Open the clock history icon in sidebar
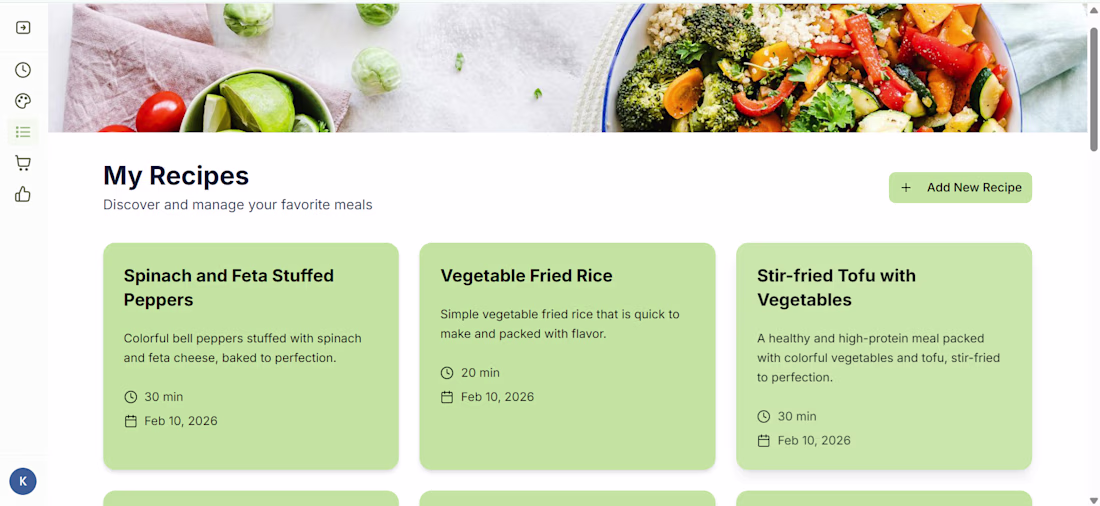 tap(23, 69)
